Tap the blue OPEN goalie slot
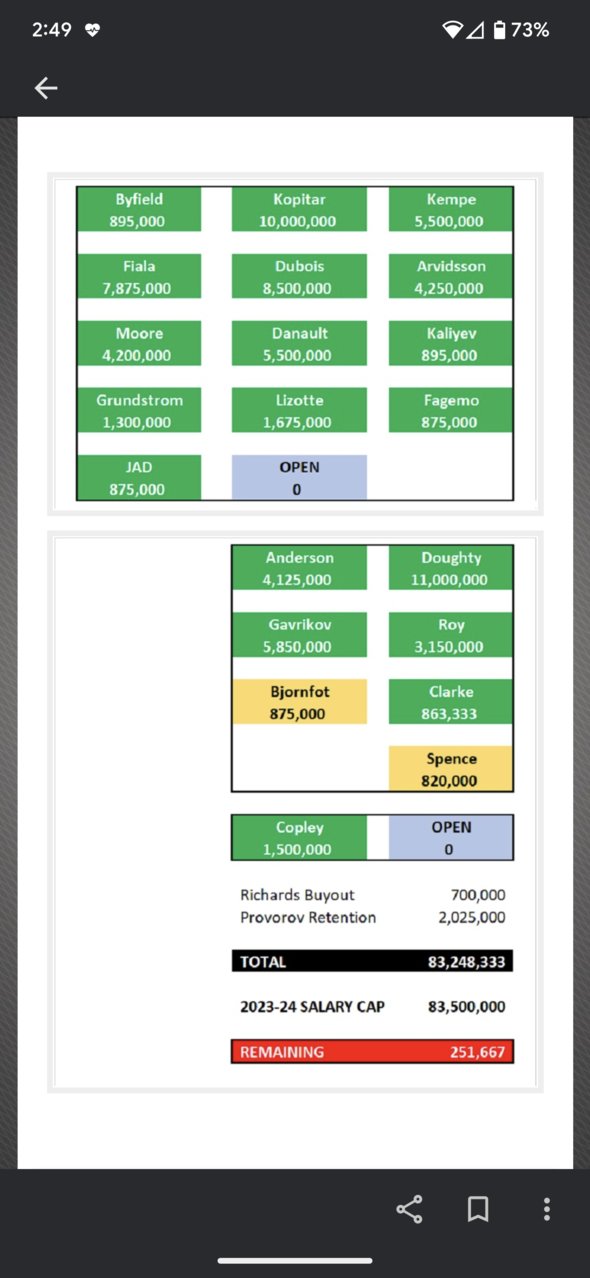The image size is (590, 1278). (451, 837)
